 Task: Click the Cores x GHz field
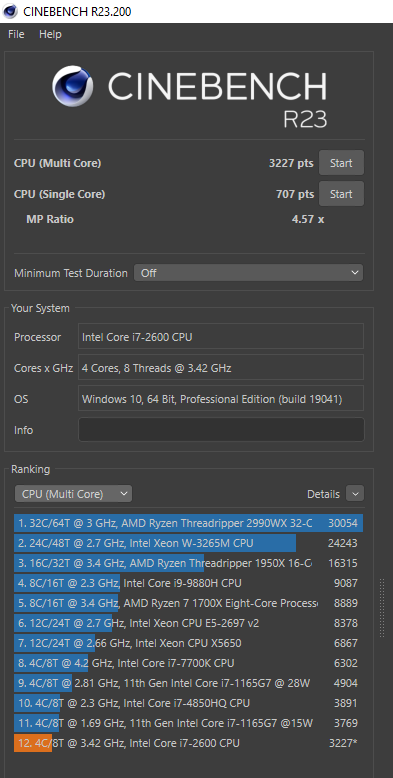[221, 368]
